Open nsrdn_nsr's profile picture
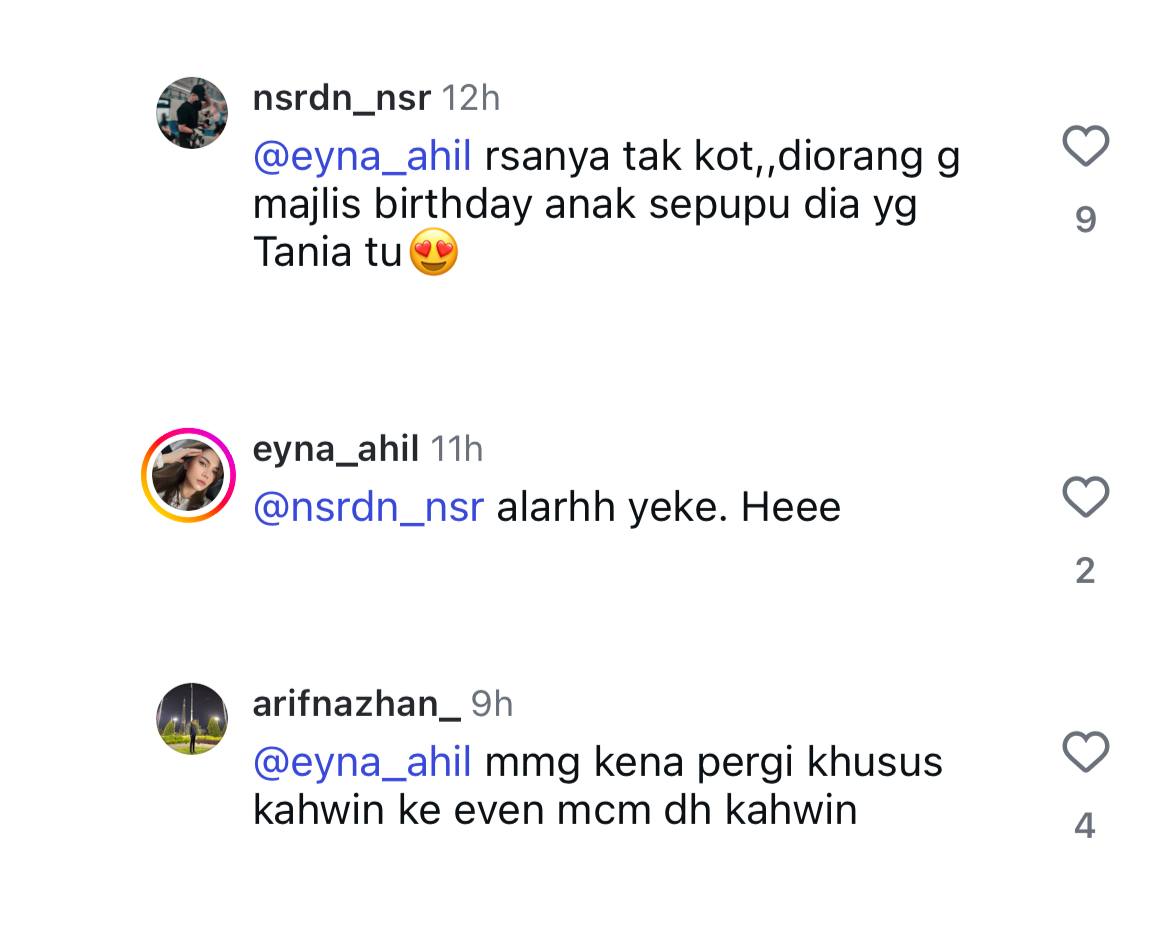Image resolution: width=1170 pixels, height=945 pixels. click(x=192, y=113)
